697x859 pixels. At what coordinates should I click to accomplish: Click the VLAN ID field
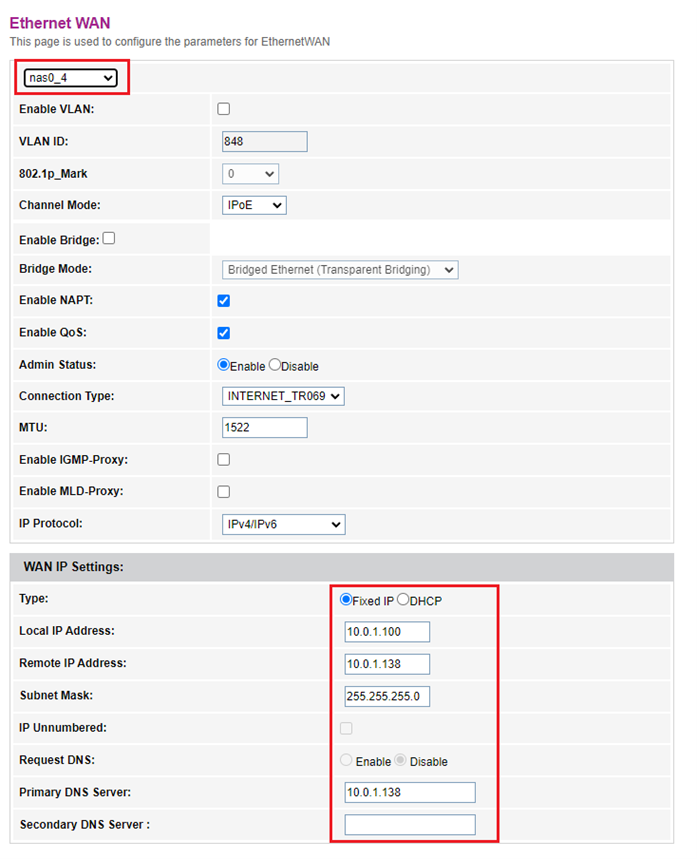pyautogui.click(x=264, y=141)
